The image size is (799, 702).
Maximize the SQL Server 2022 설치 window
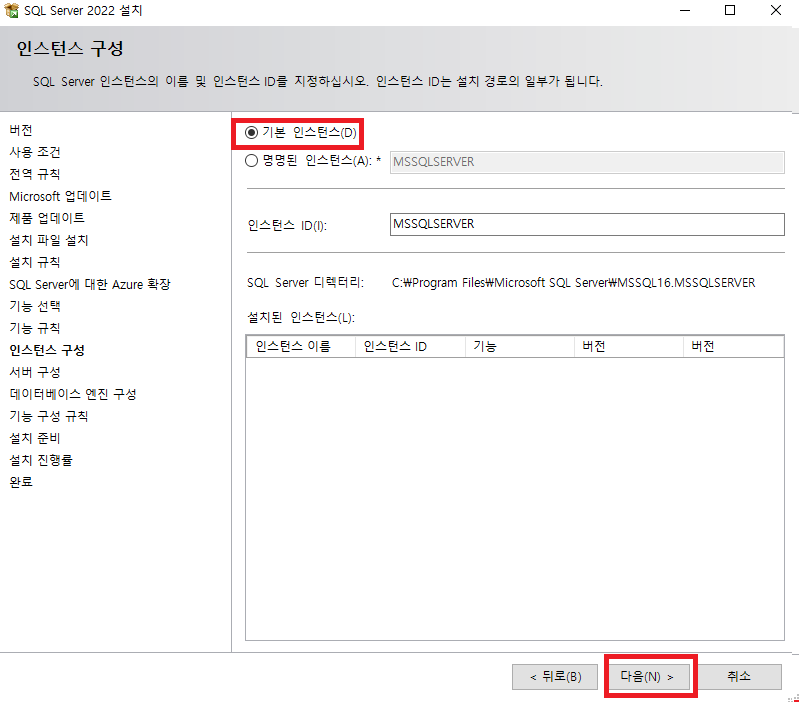(x=730, y=10)
